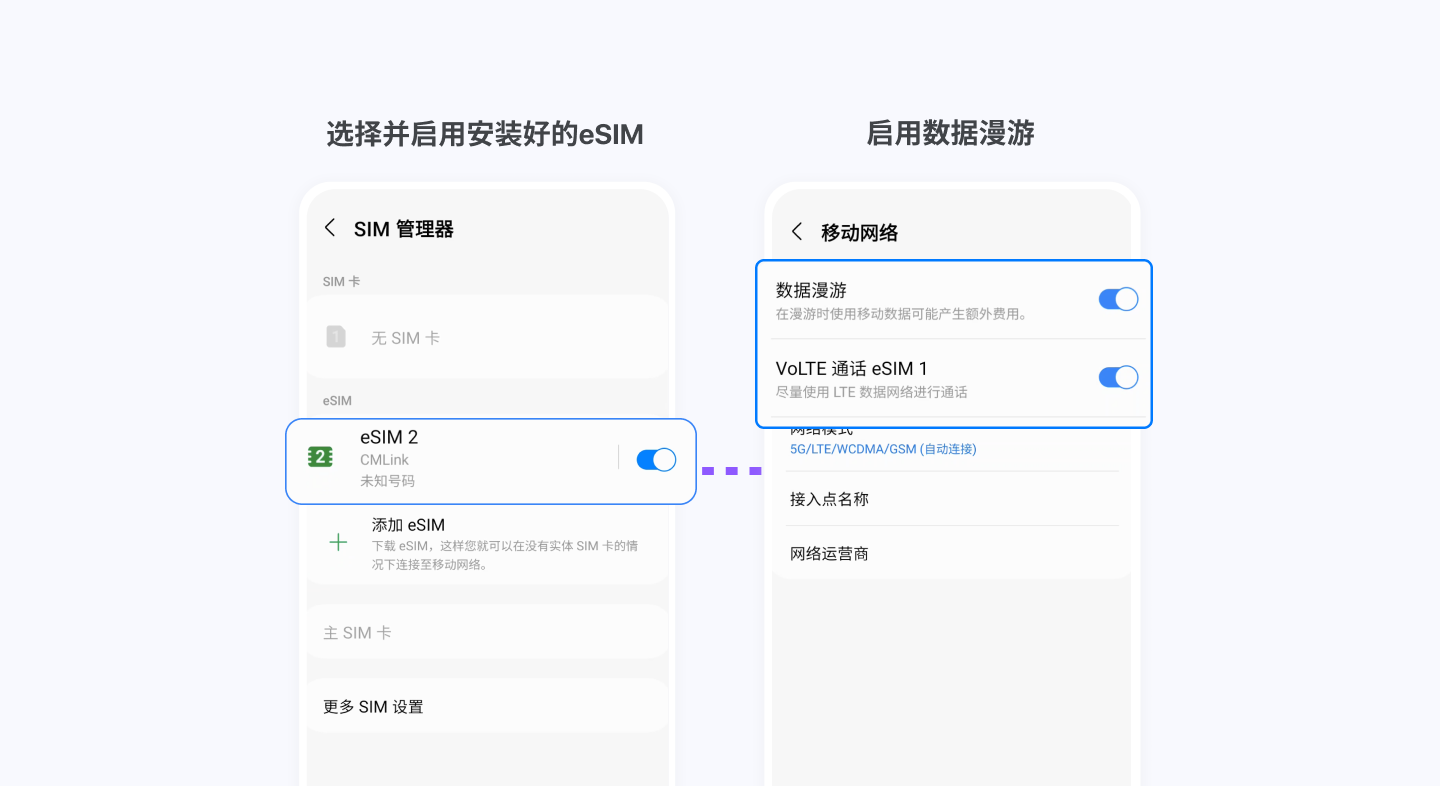This screenshot has height=786, width=1440.
Task: Tap the back arrow on 移动网络 screen
Action: (796, 231)
